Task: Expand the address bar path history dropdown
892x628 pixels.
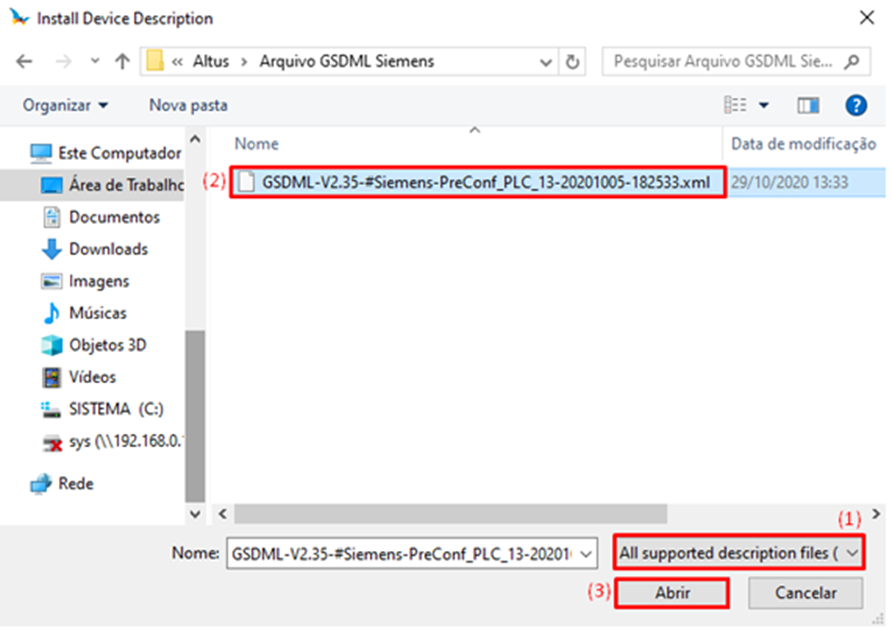Action: coord(546,61)
